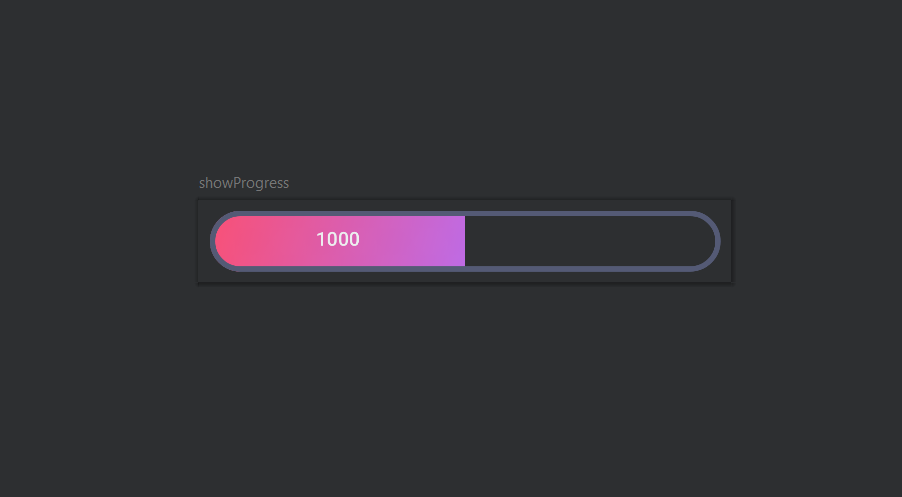Click the first digit of the 1000 value
This screenshot has width=902, height=497.
320,239
